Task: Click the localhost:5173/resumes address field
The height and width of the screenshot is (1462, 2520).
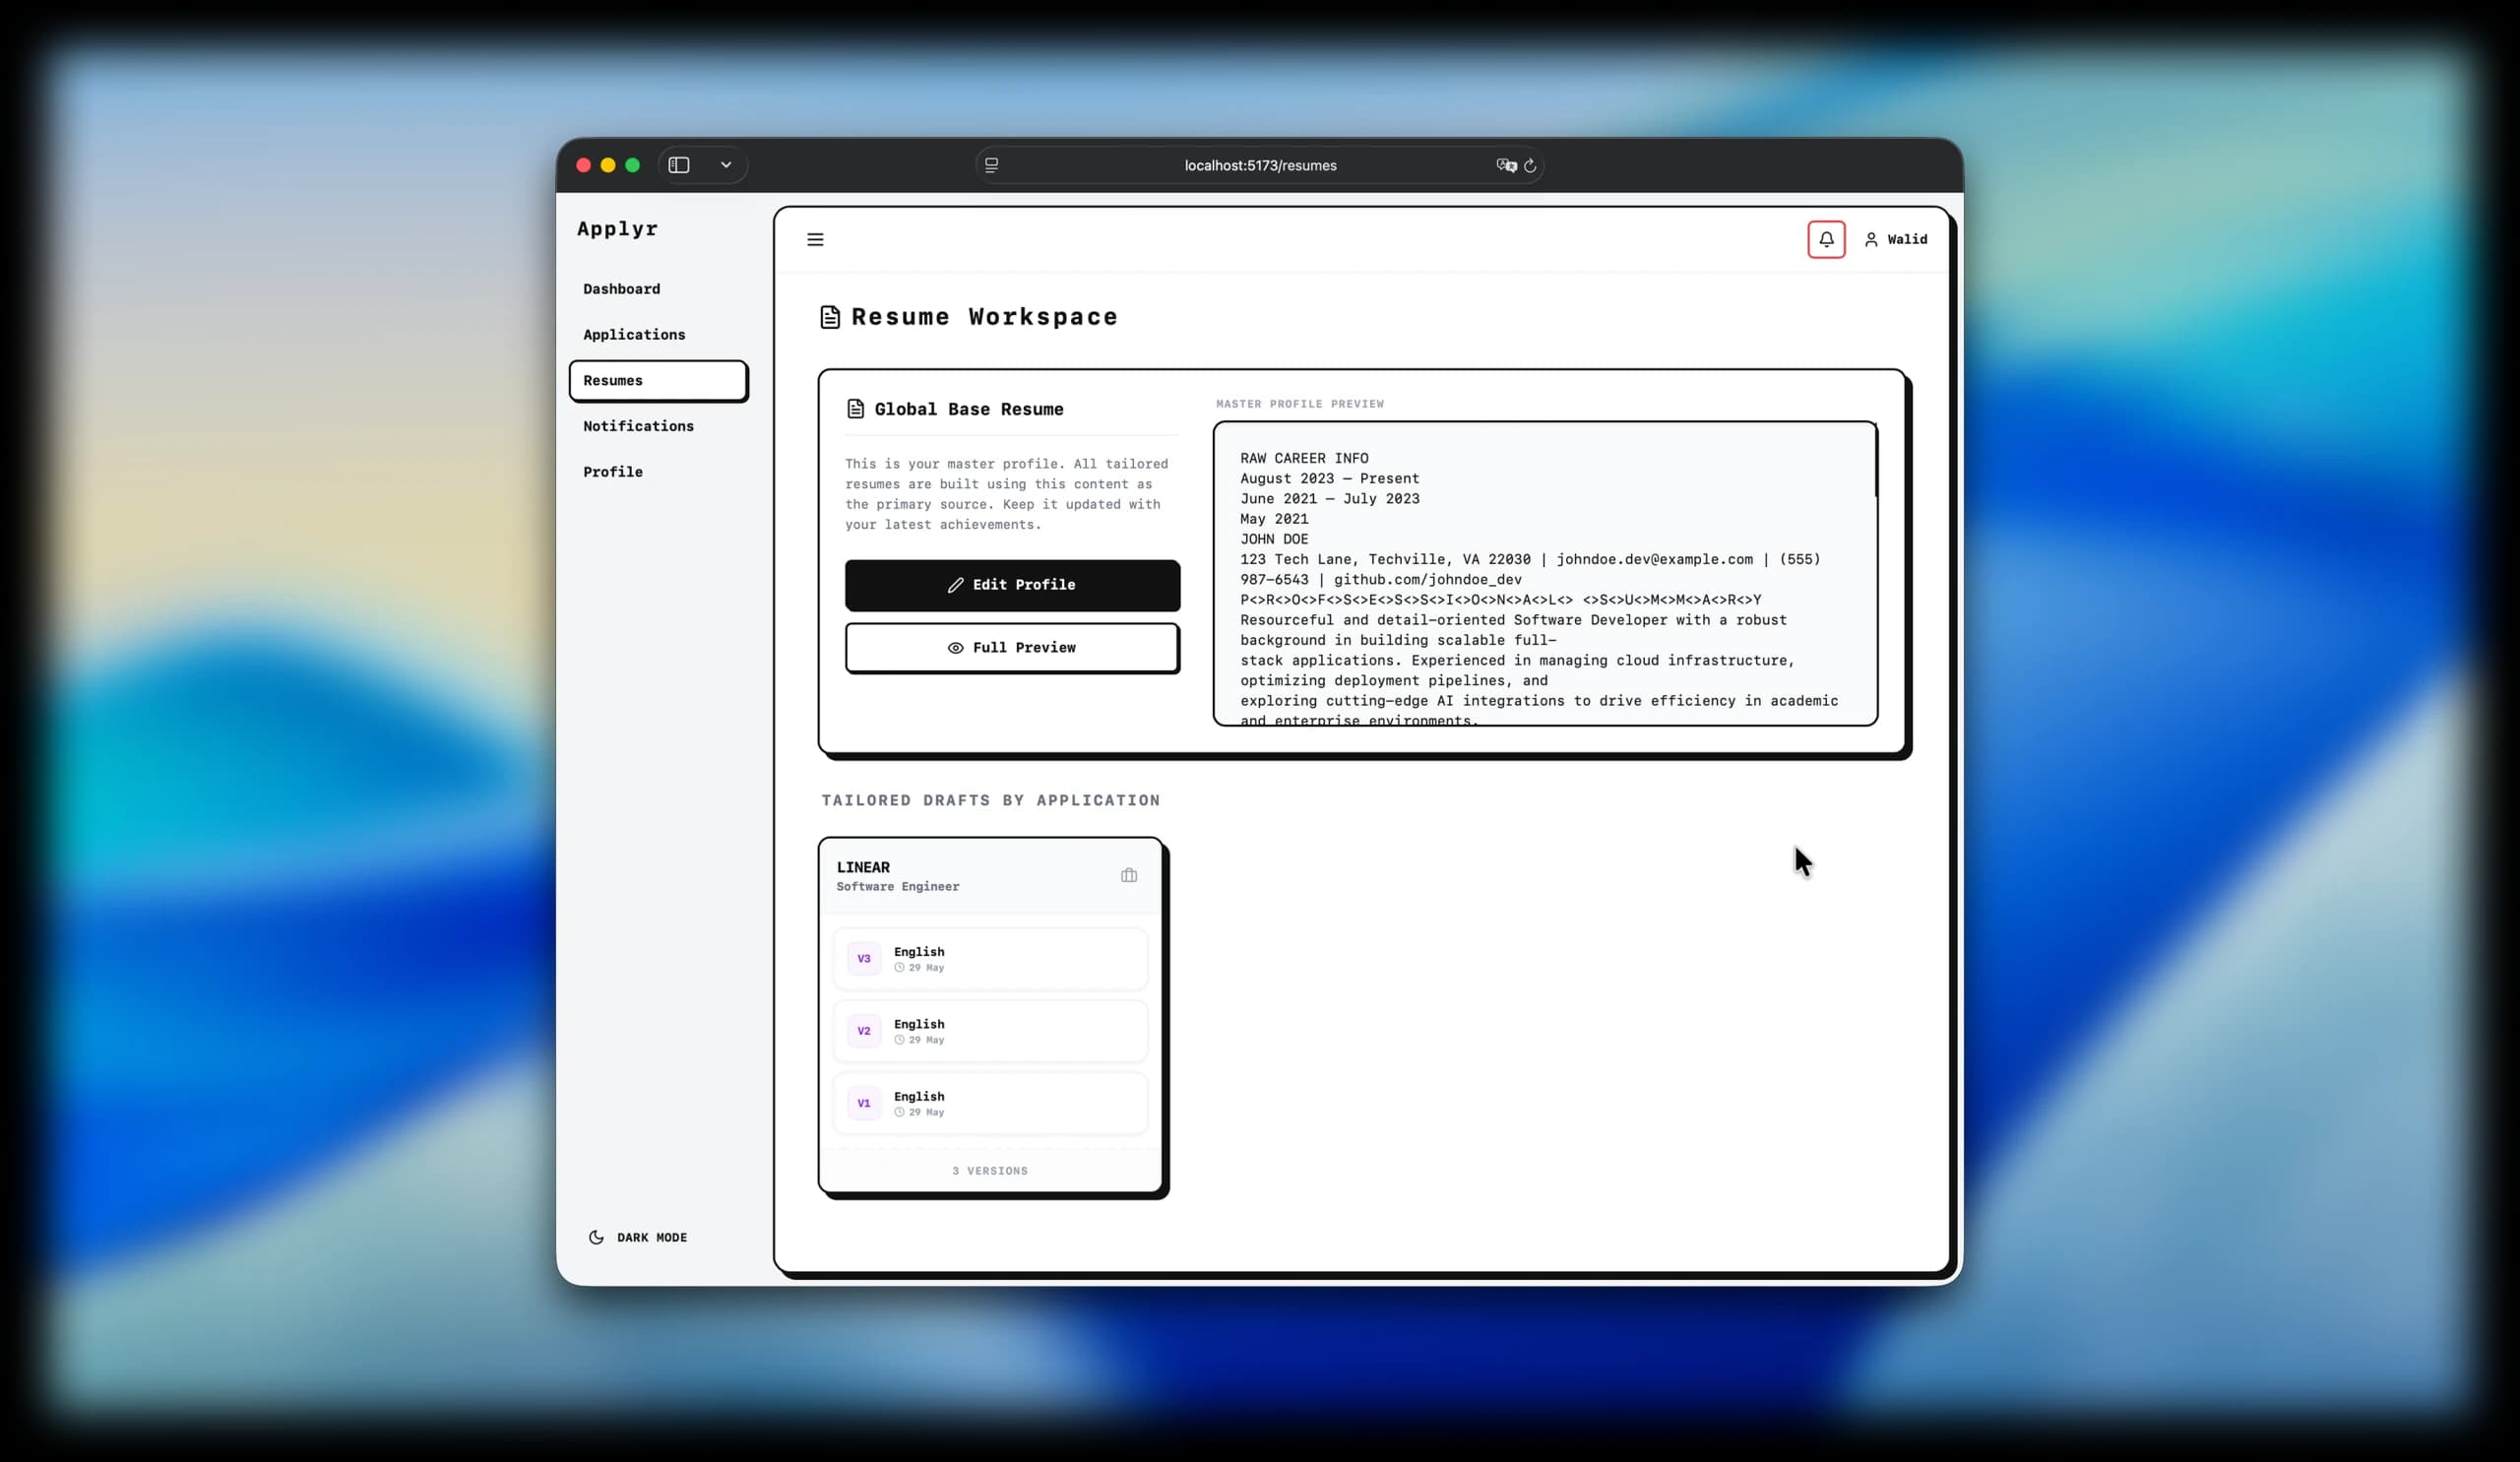Action: coord(1260,165)
